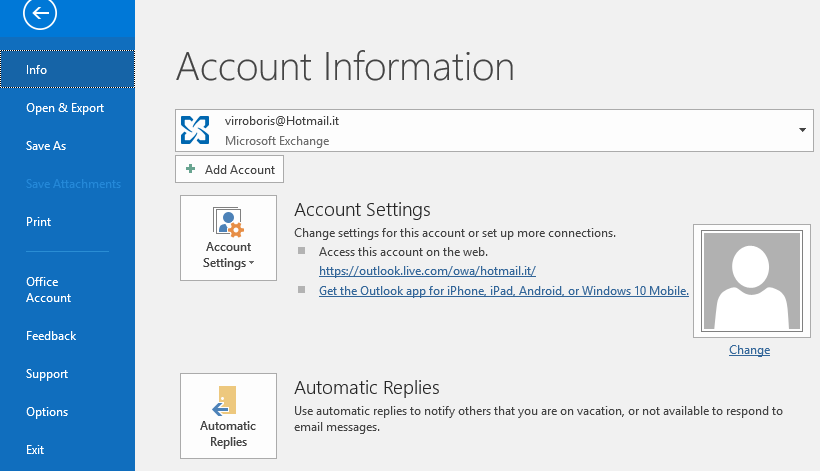Click the profile picture placeholder
Image resolution: width=820 pixels, height=471 pixels.
coord(751,281)
